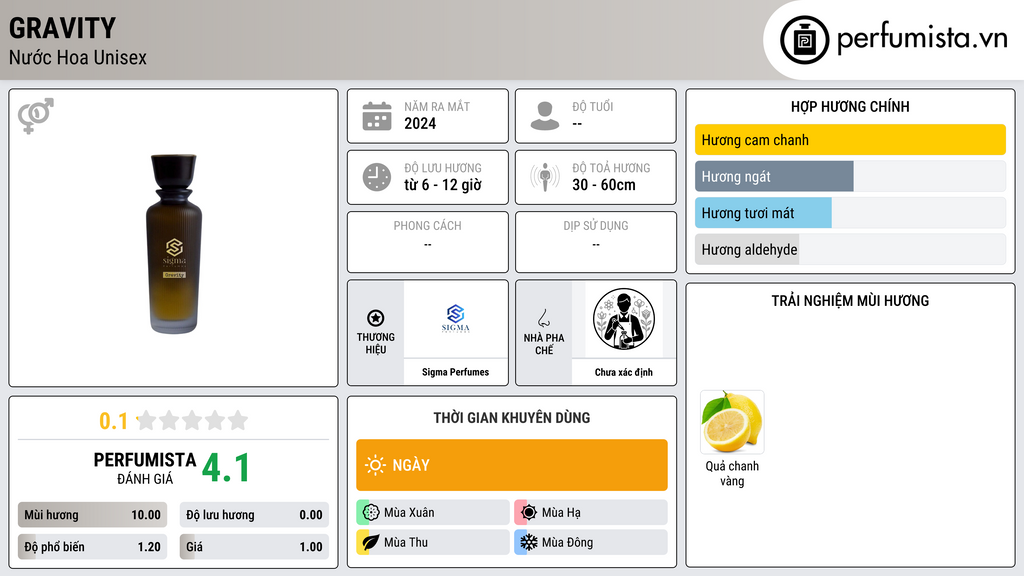The image size is (1024, 576).
Task: Click the clock icon for longevity
Action: click(x=377, y=177)
